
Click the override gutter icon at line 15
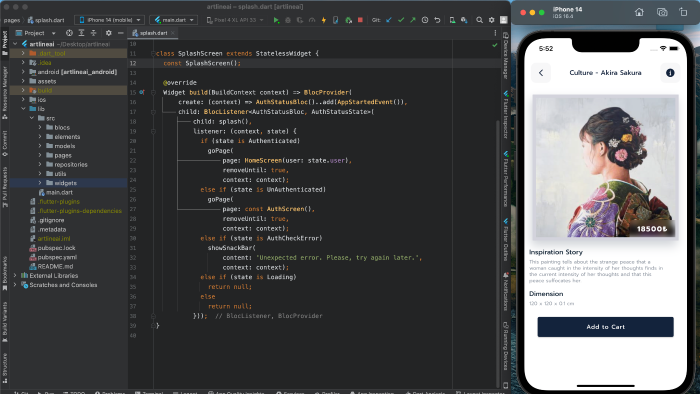point(142,92)
